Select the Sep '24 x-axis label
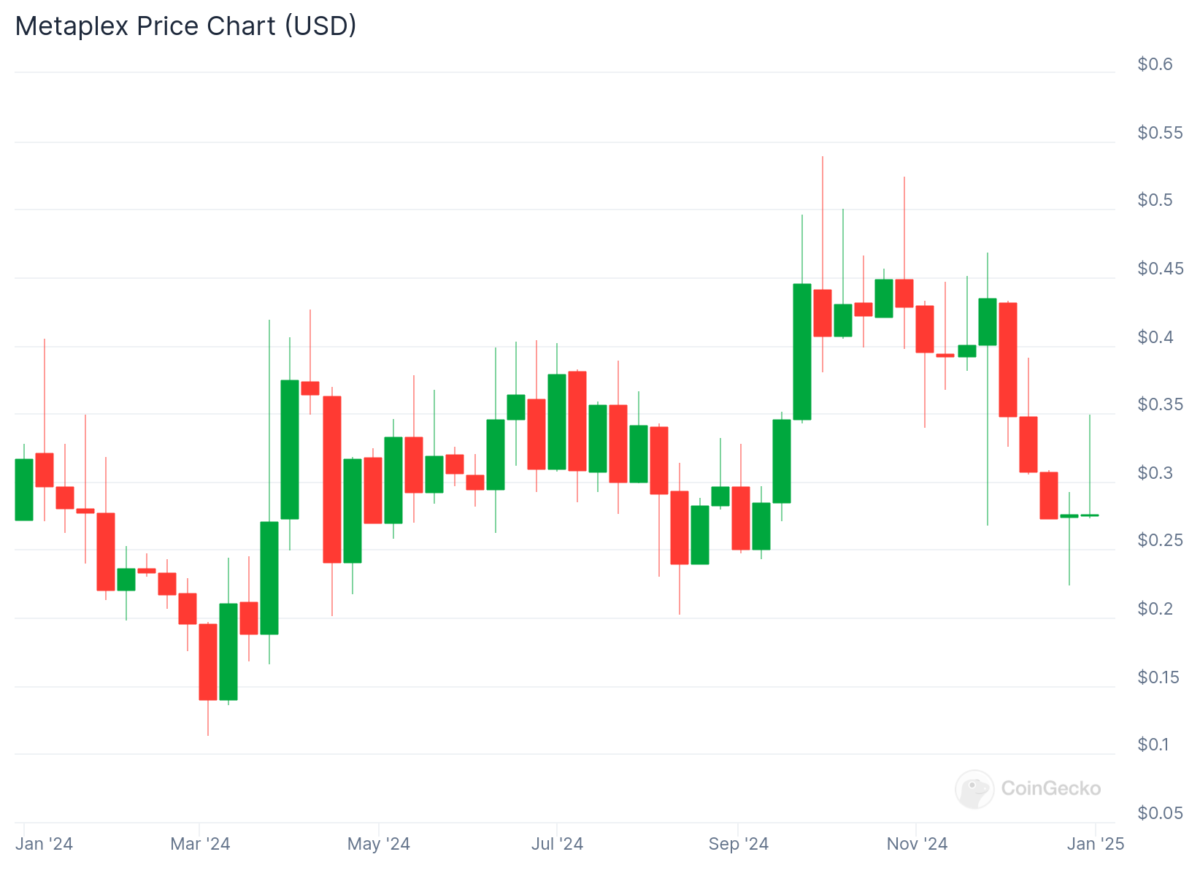The width and height of the screenshot is (1200, 876). (738, 844)
